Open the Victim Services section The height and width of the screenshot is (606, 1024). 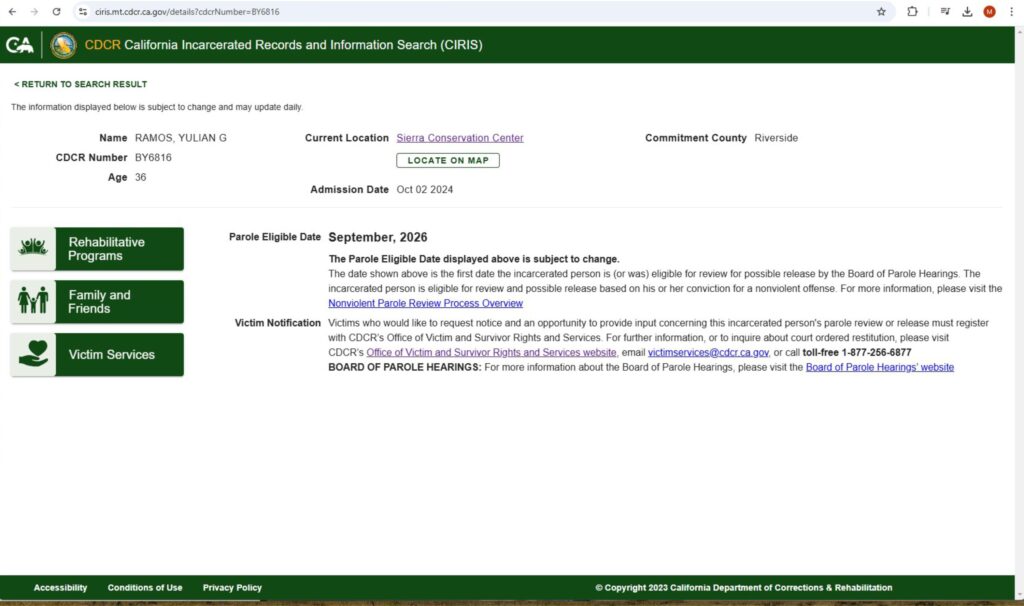pos(97,355)
